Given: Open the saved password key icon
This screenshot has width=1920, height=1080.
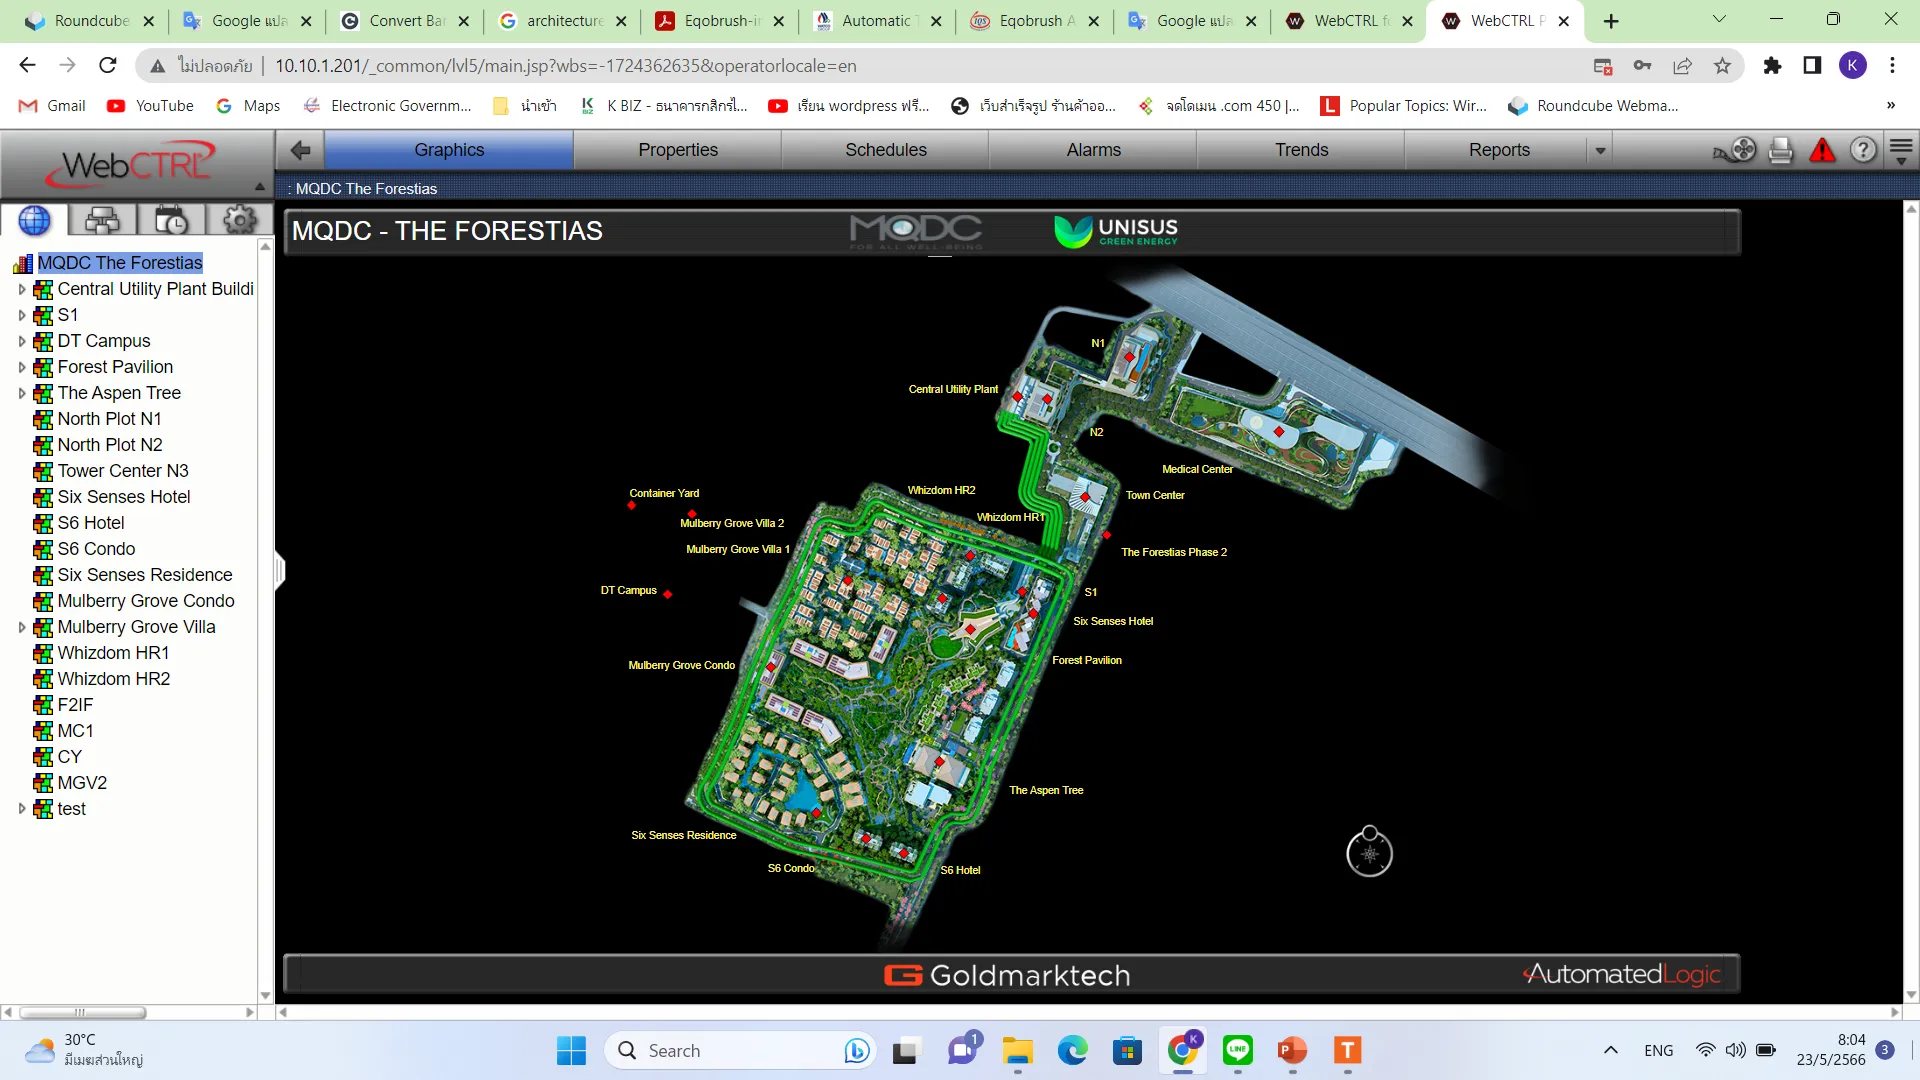Looking at the screenshot, I should coord(1642,66).
